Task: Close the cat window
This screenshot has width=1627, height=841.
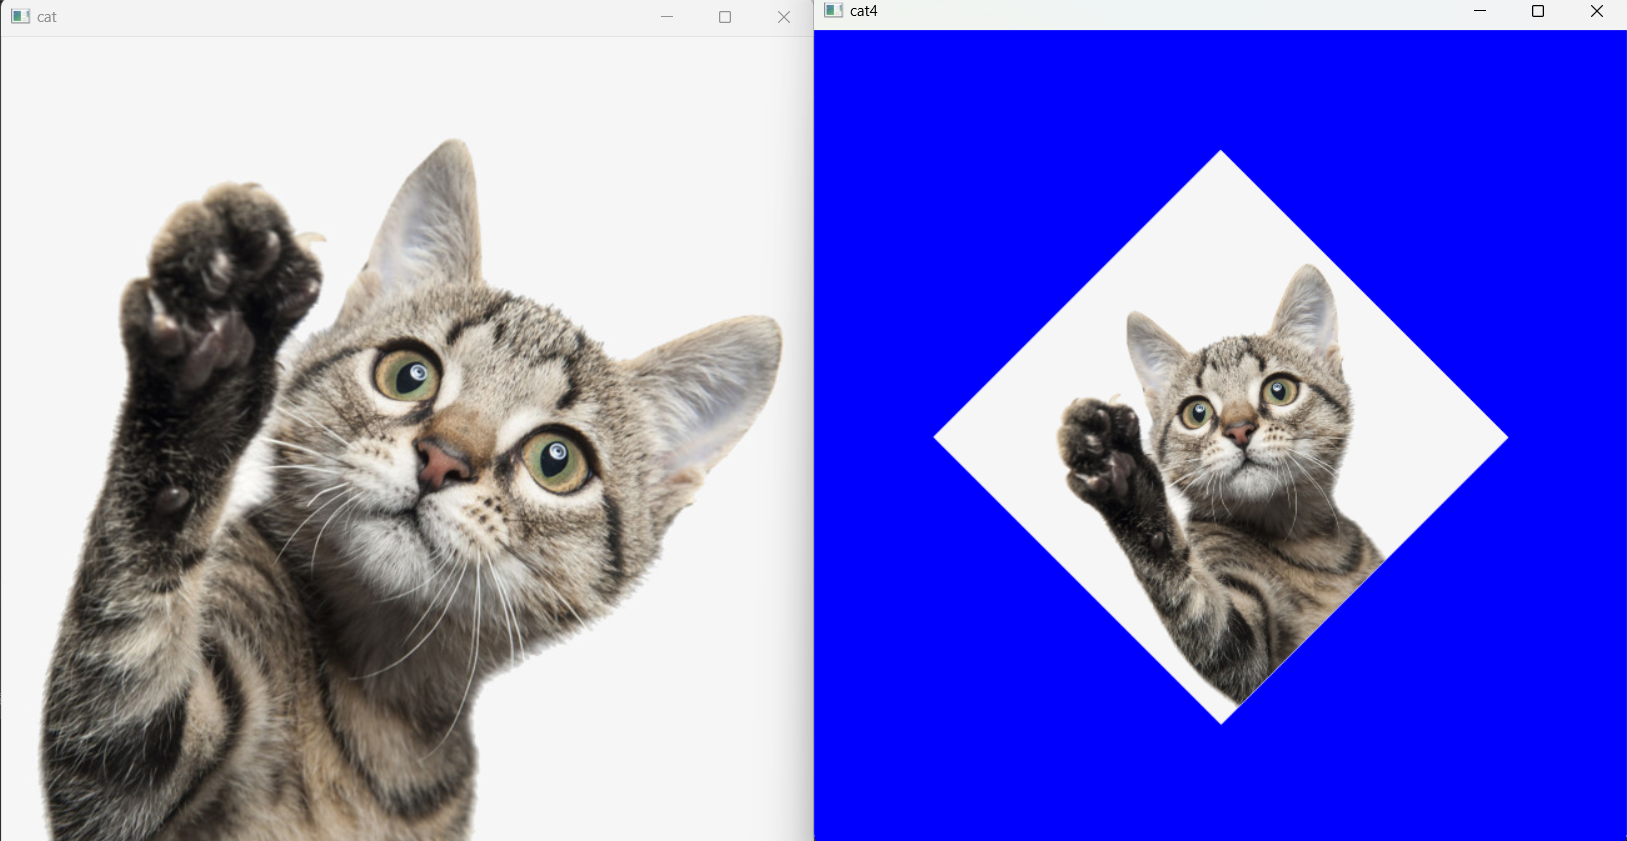Action: (784, 17)
